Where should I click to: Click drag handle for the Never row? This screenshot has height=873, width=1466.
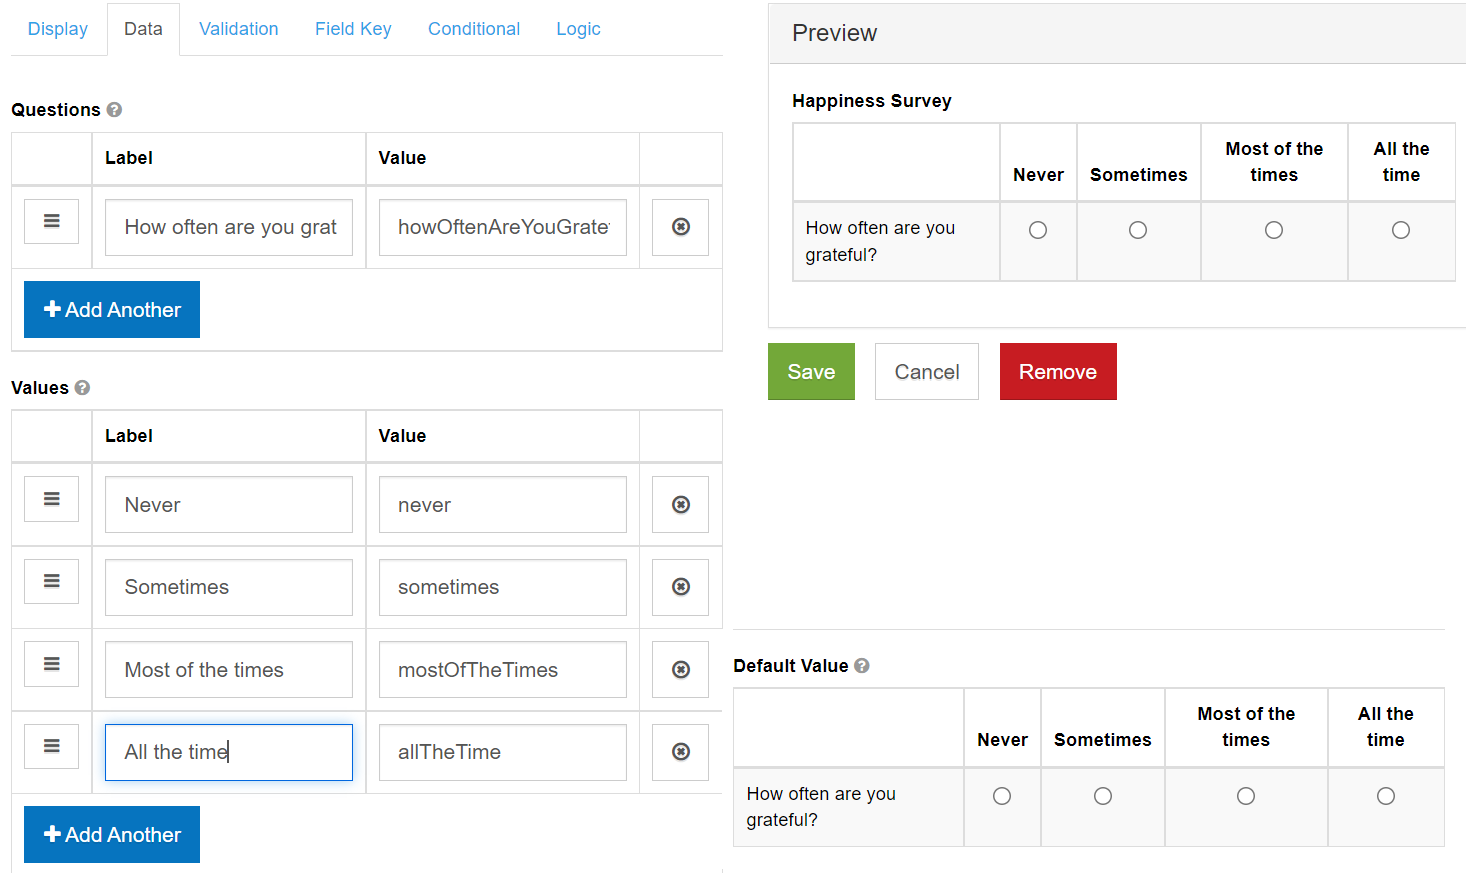coord(51,499)
